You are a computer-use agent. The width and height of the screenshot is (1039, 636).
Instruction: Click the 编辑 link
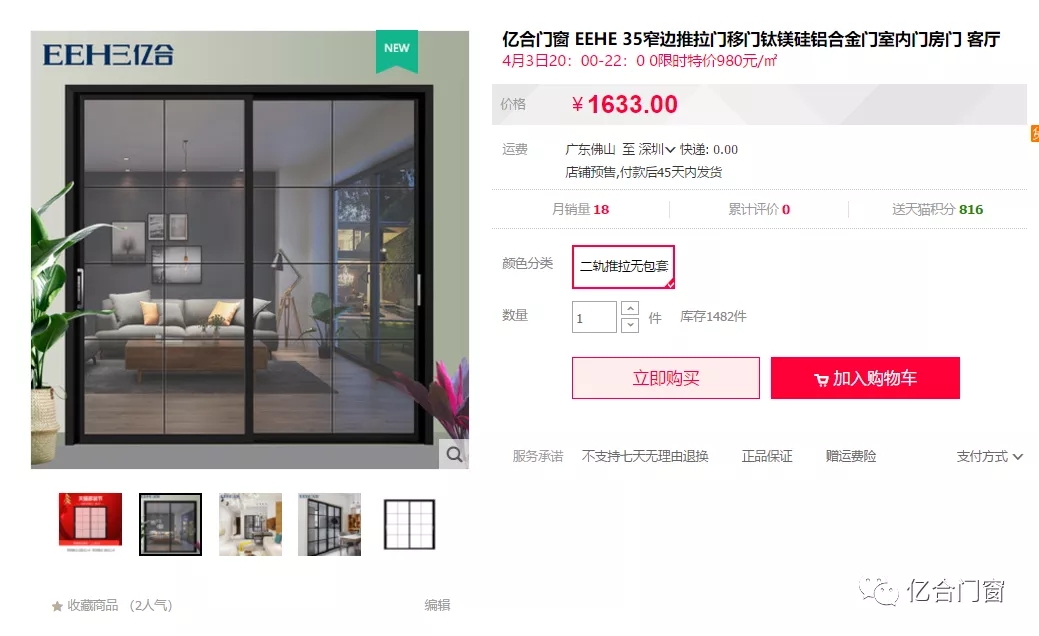pyautogui.click(x=437, y=605)
